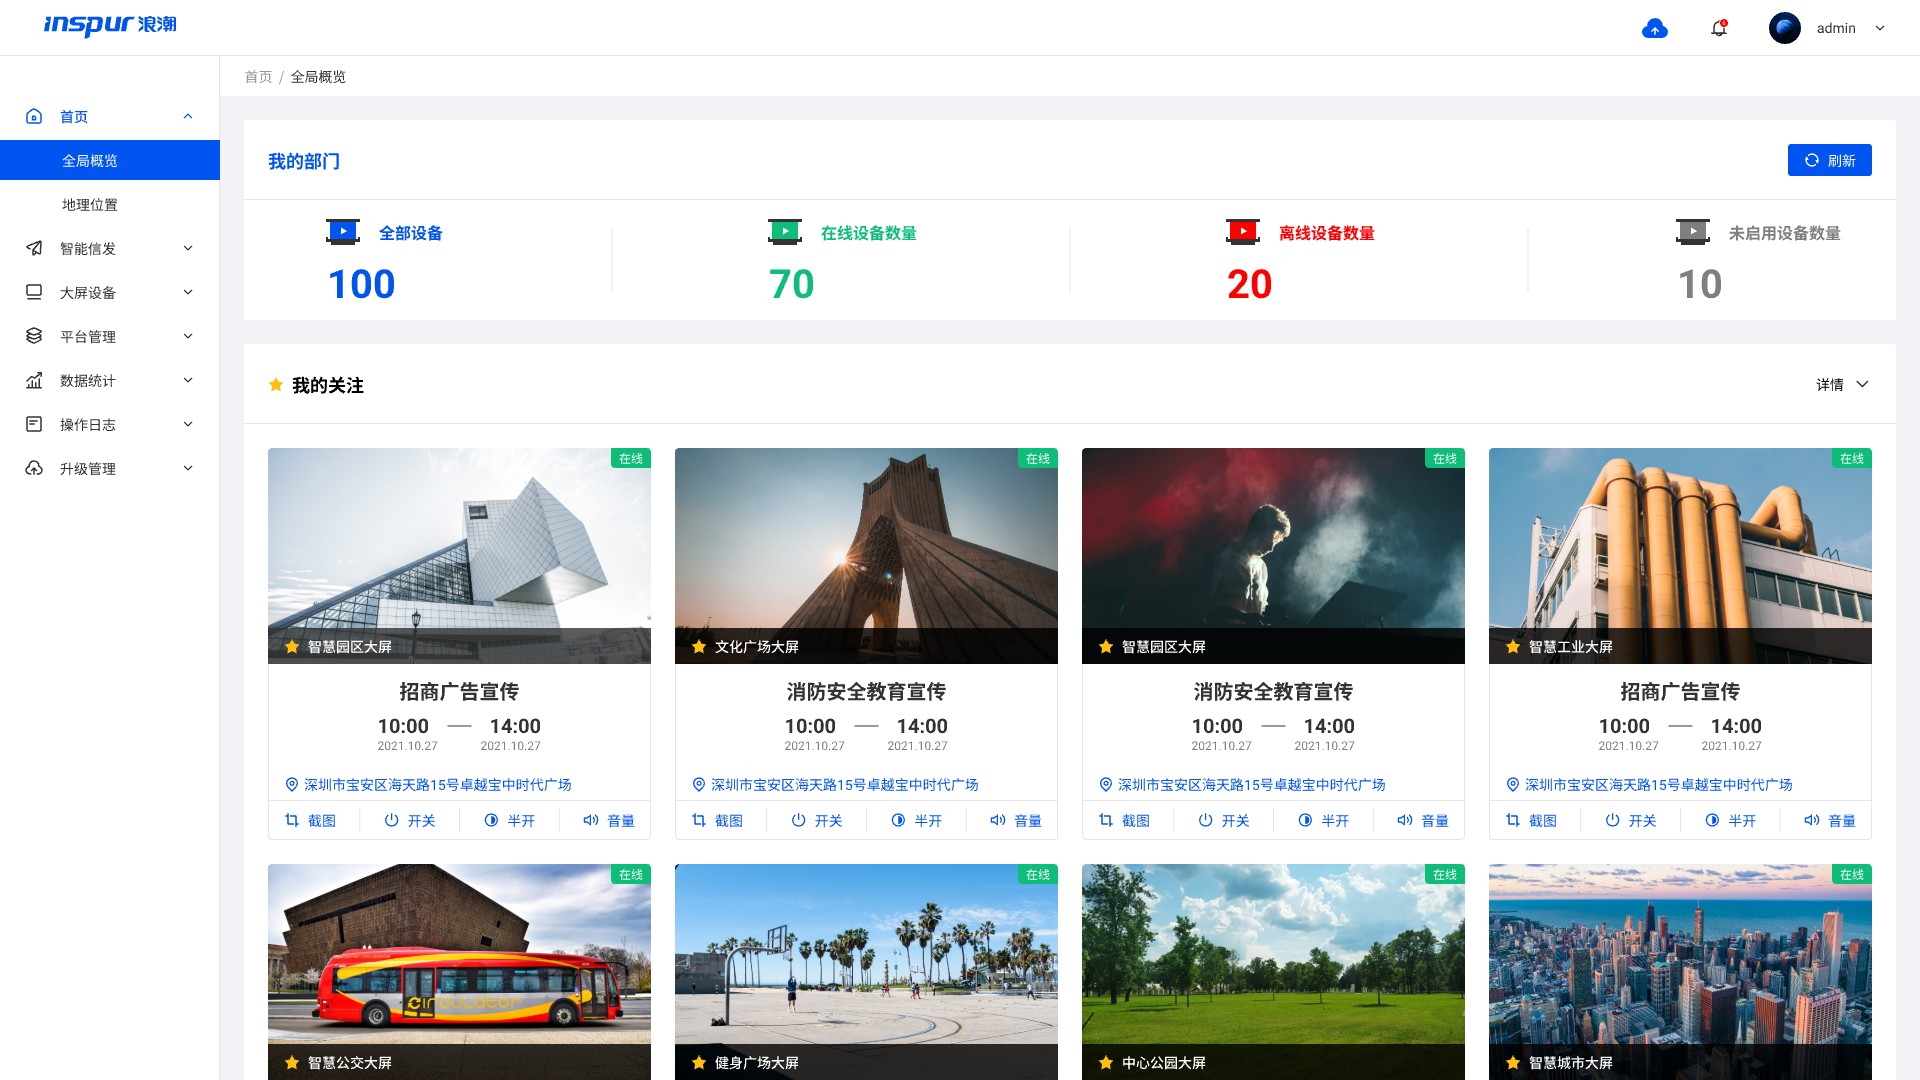The width and height of the screenshot is (1920, 1080).
Task: Click 在线 status badge on 健身广场大屏
Action: [x=1038, y=874]
